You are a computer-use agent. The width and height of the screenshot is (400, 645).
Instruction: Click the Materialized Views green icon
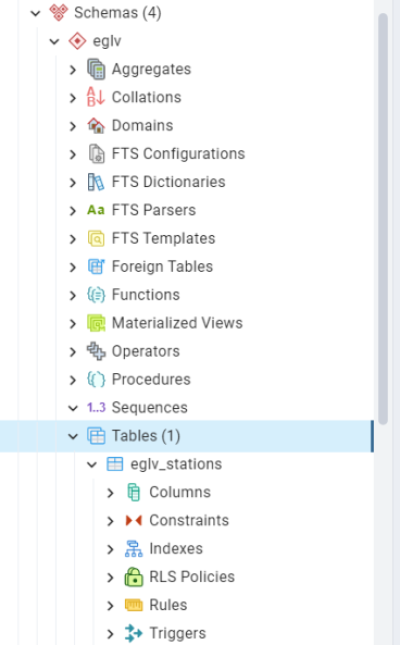96,323
